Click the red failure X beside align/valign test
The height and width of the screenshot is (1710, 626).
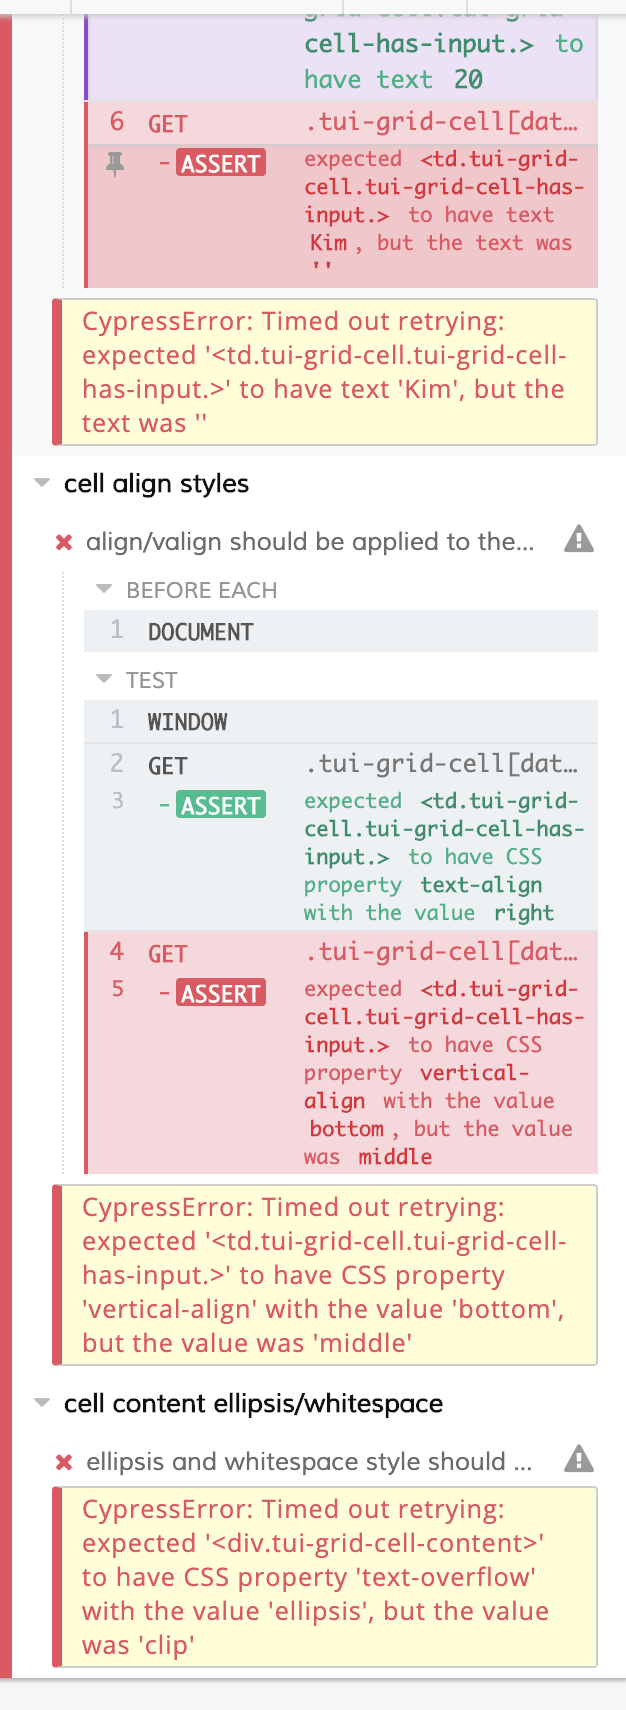[64, 541]
